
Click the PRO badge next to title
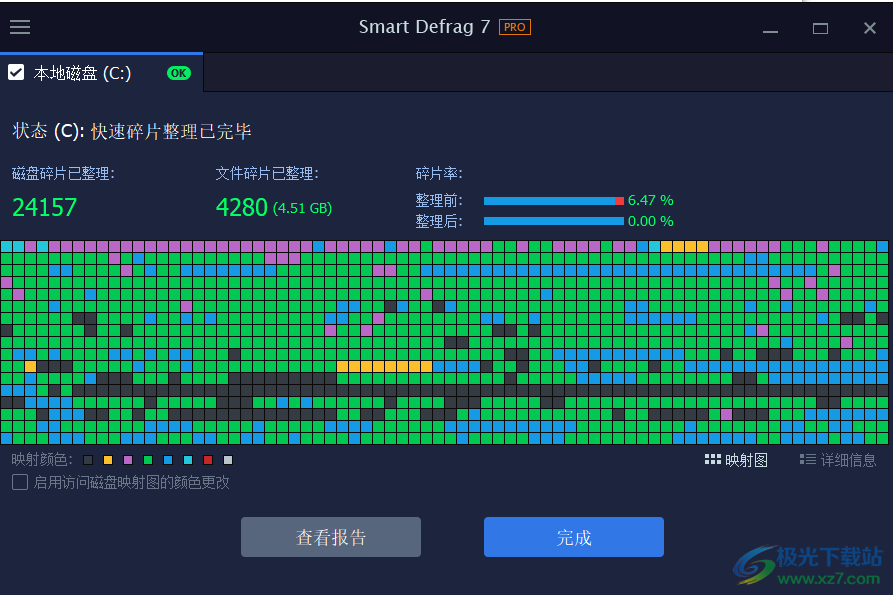point(514,27)
